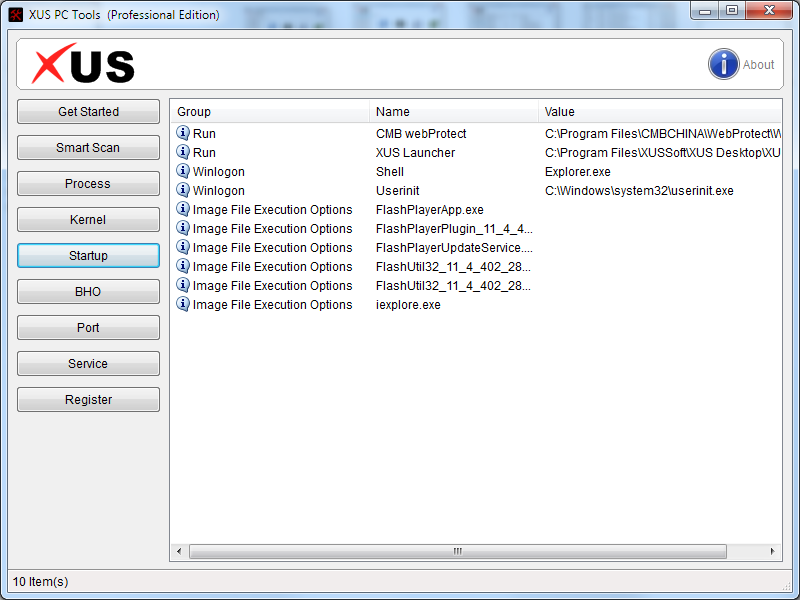Open the Port section

point(88,328)
